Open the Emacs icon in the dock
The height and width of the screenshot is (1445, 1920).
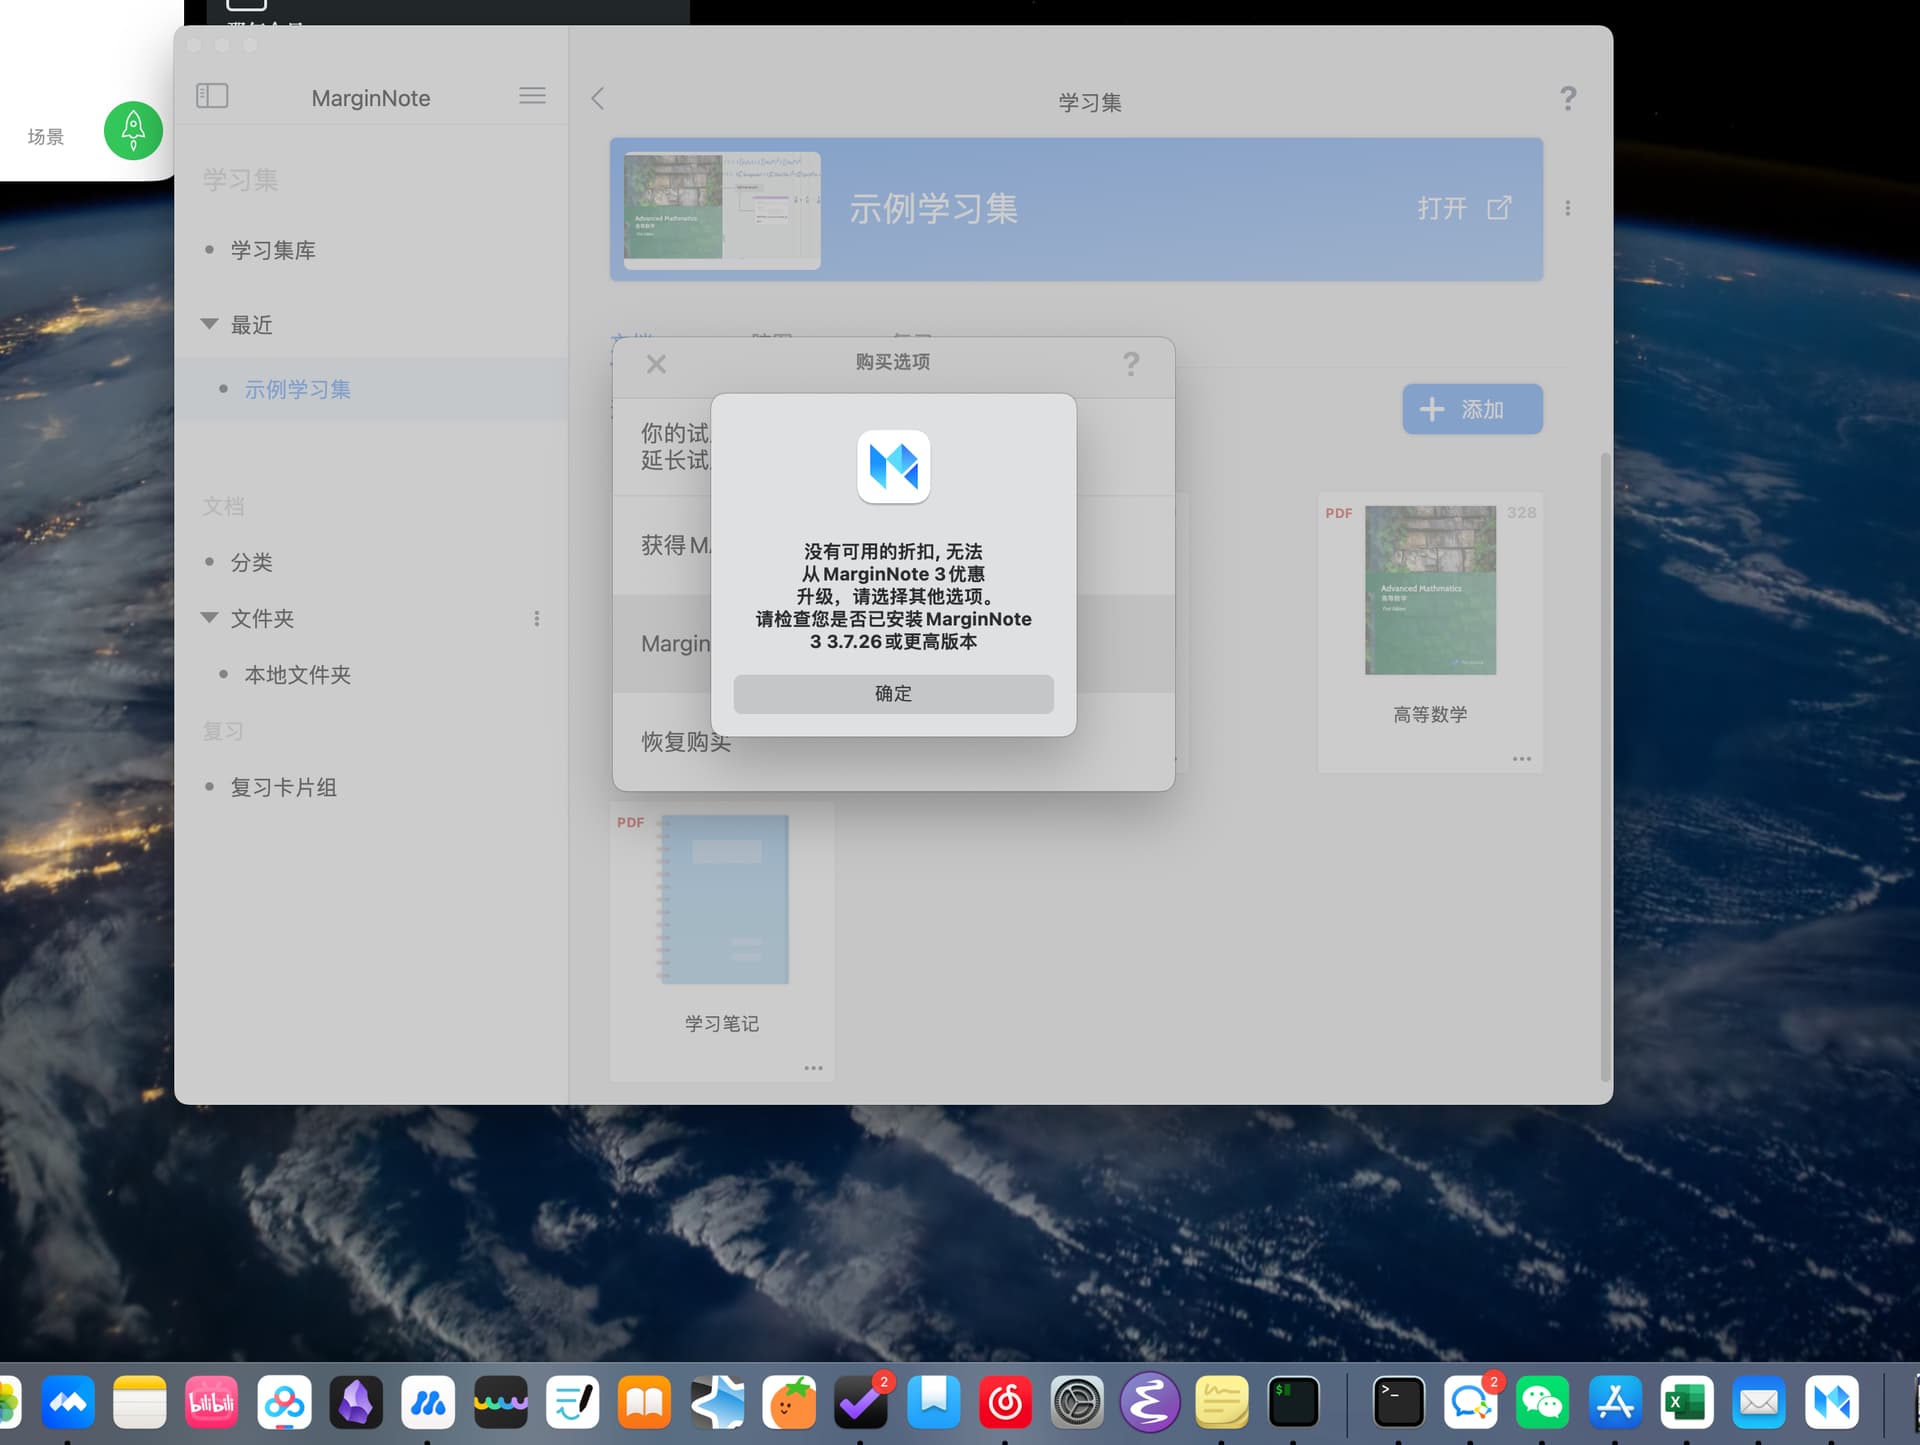1149,1402
